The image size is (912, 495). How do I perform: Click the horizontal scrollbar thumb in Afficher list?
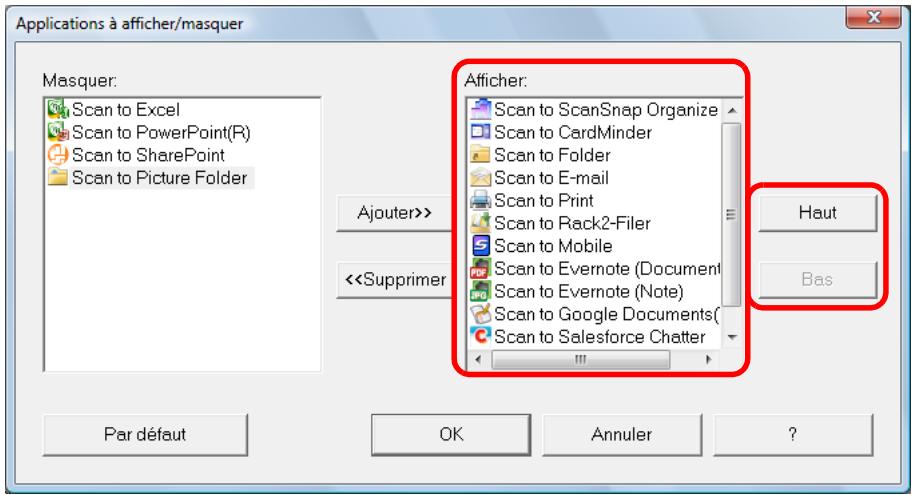580,359
